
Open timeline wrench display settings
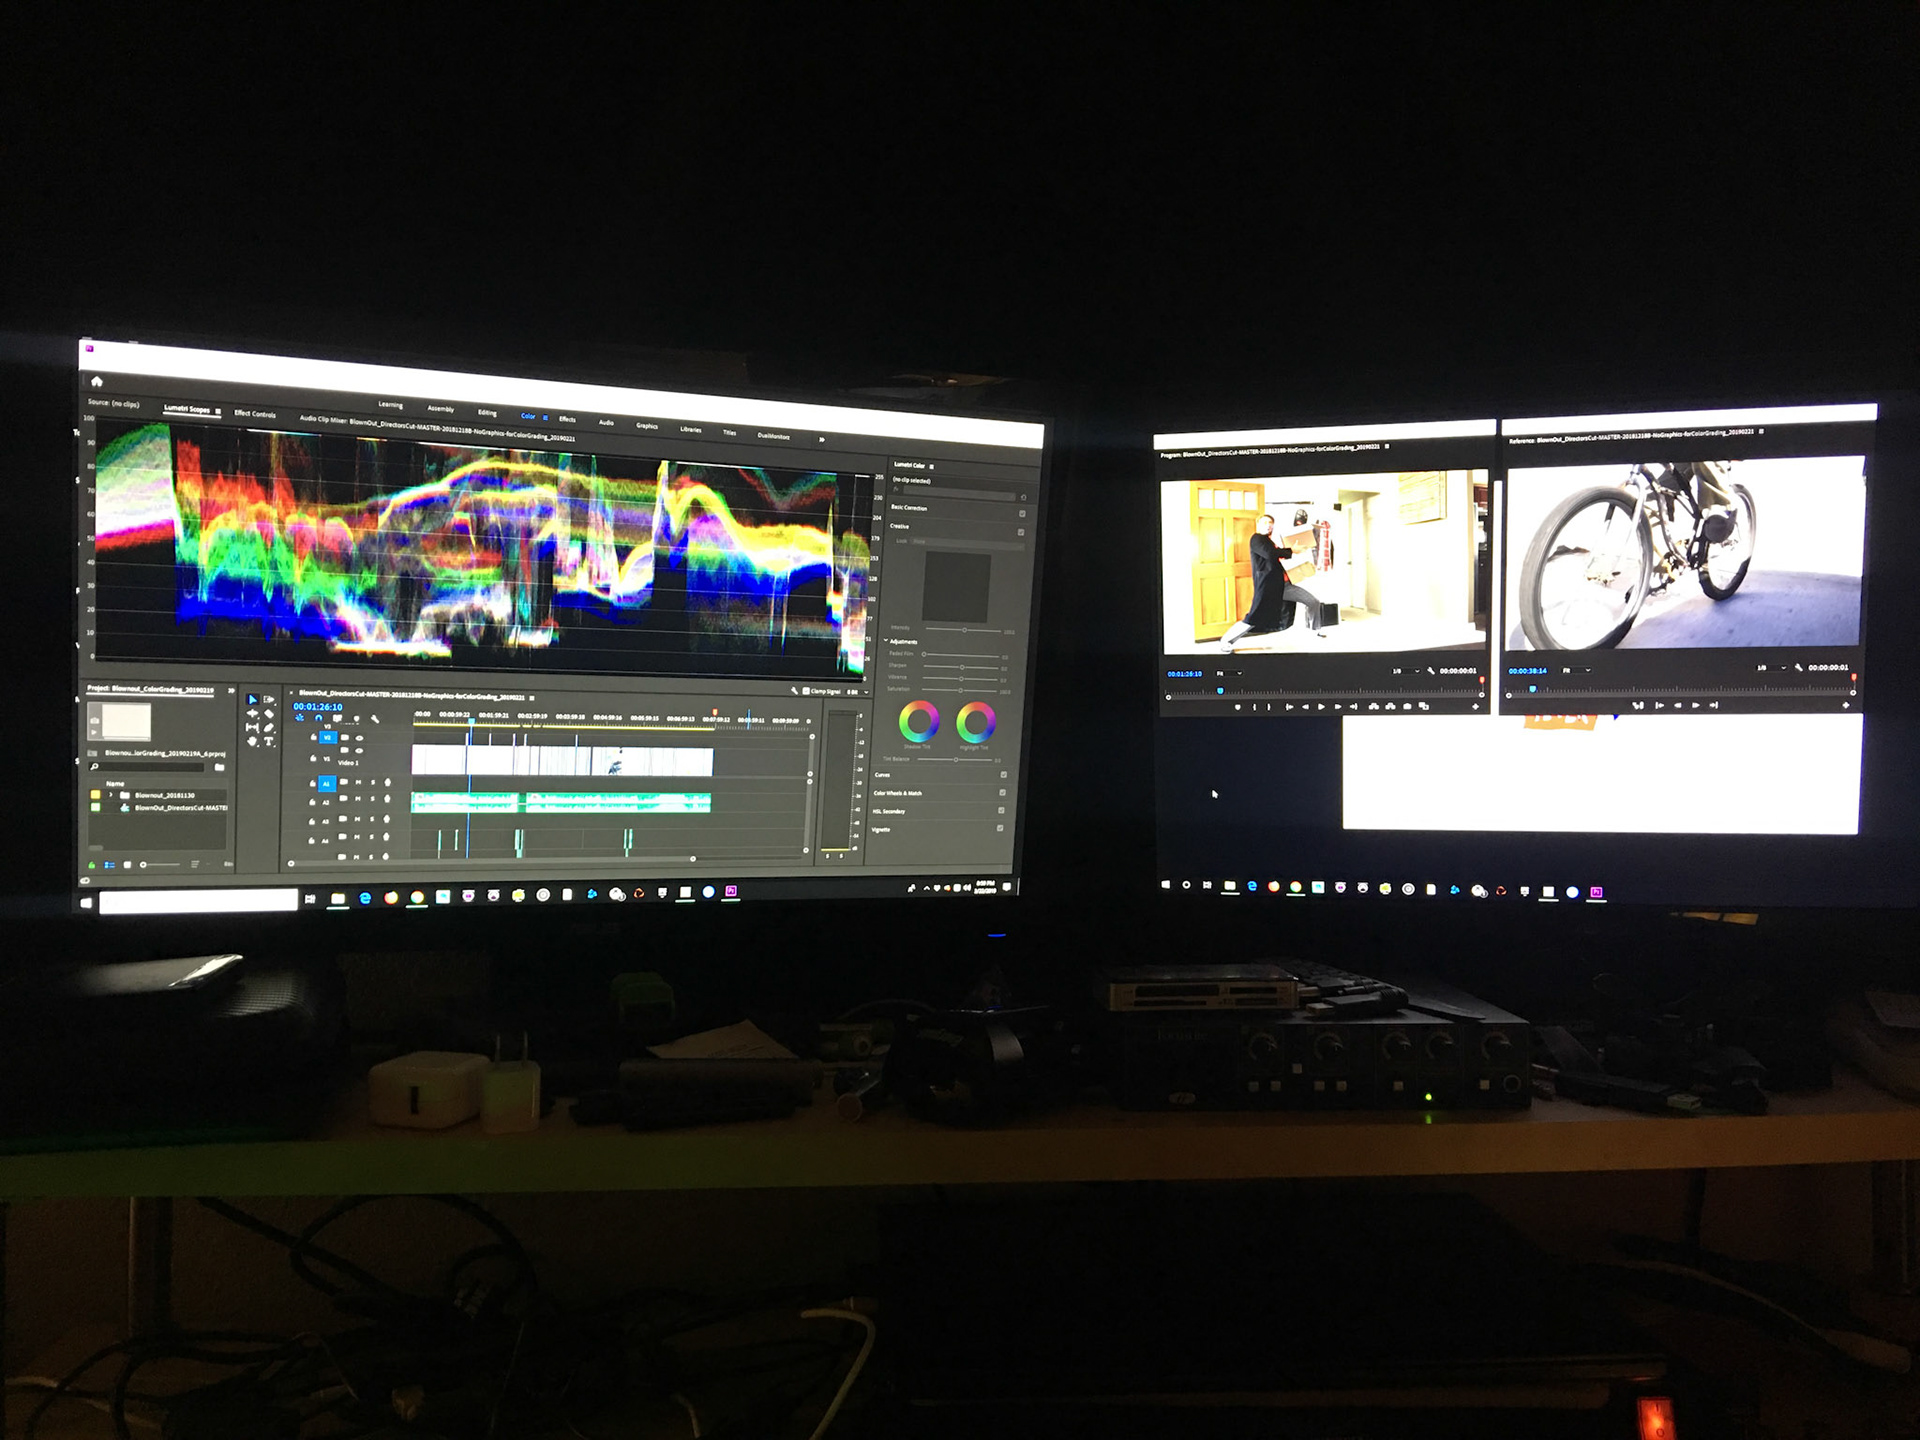(x=375, y=719)
